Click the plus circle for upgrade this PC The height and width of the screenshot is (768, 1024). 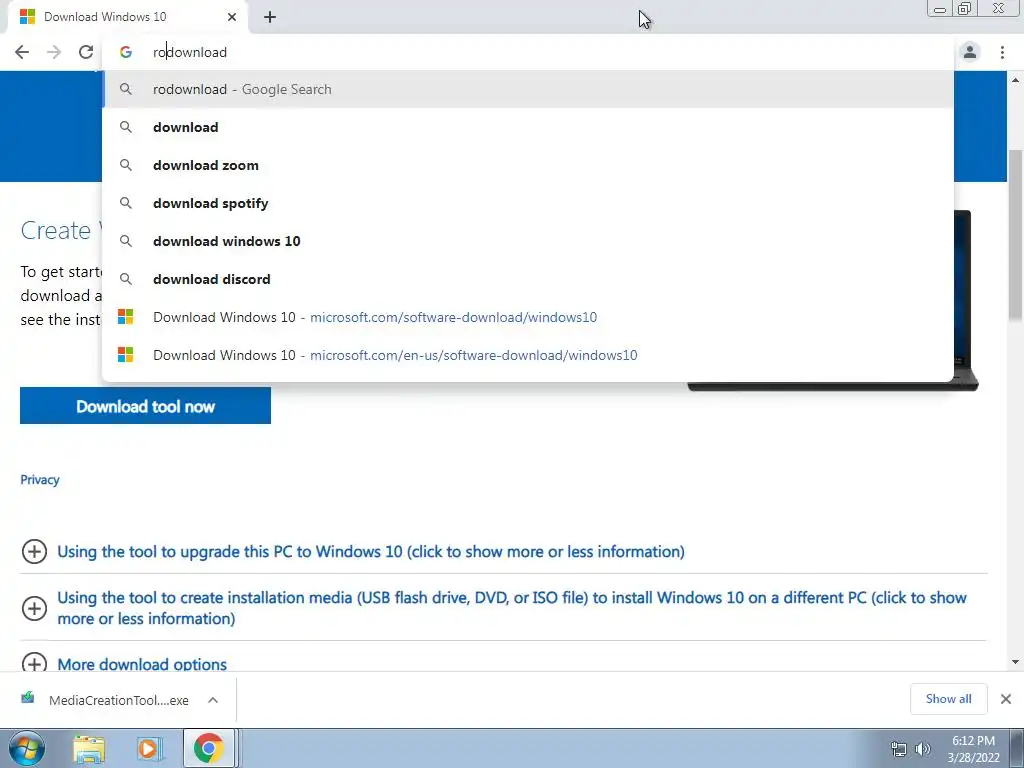click(x=34, y=551)
